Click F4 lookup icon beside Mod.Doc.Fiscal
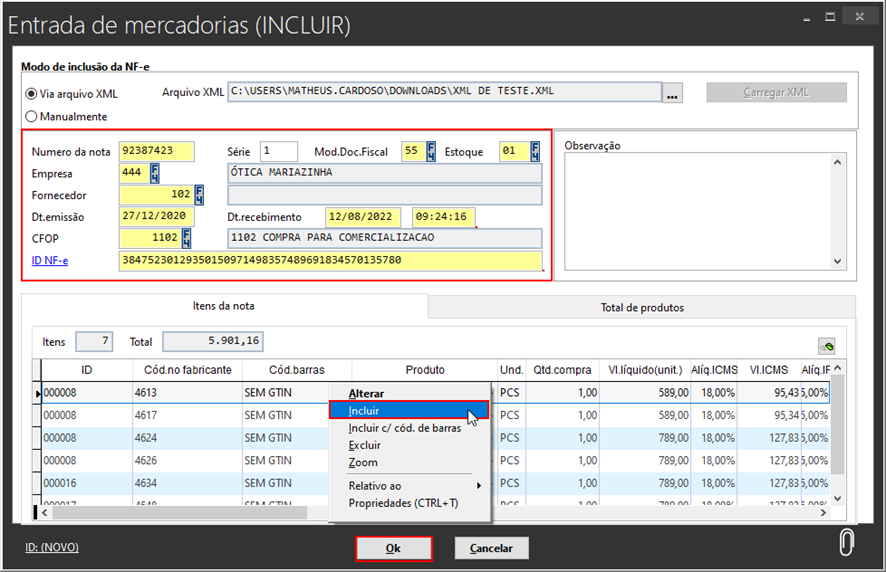Screen dimensions: 886x572 [x=431, y=152]
